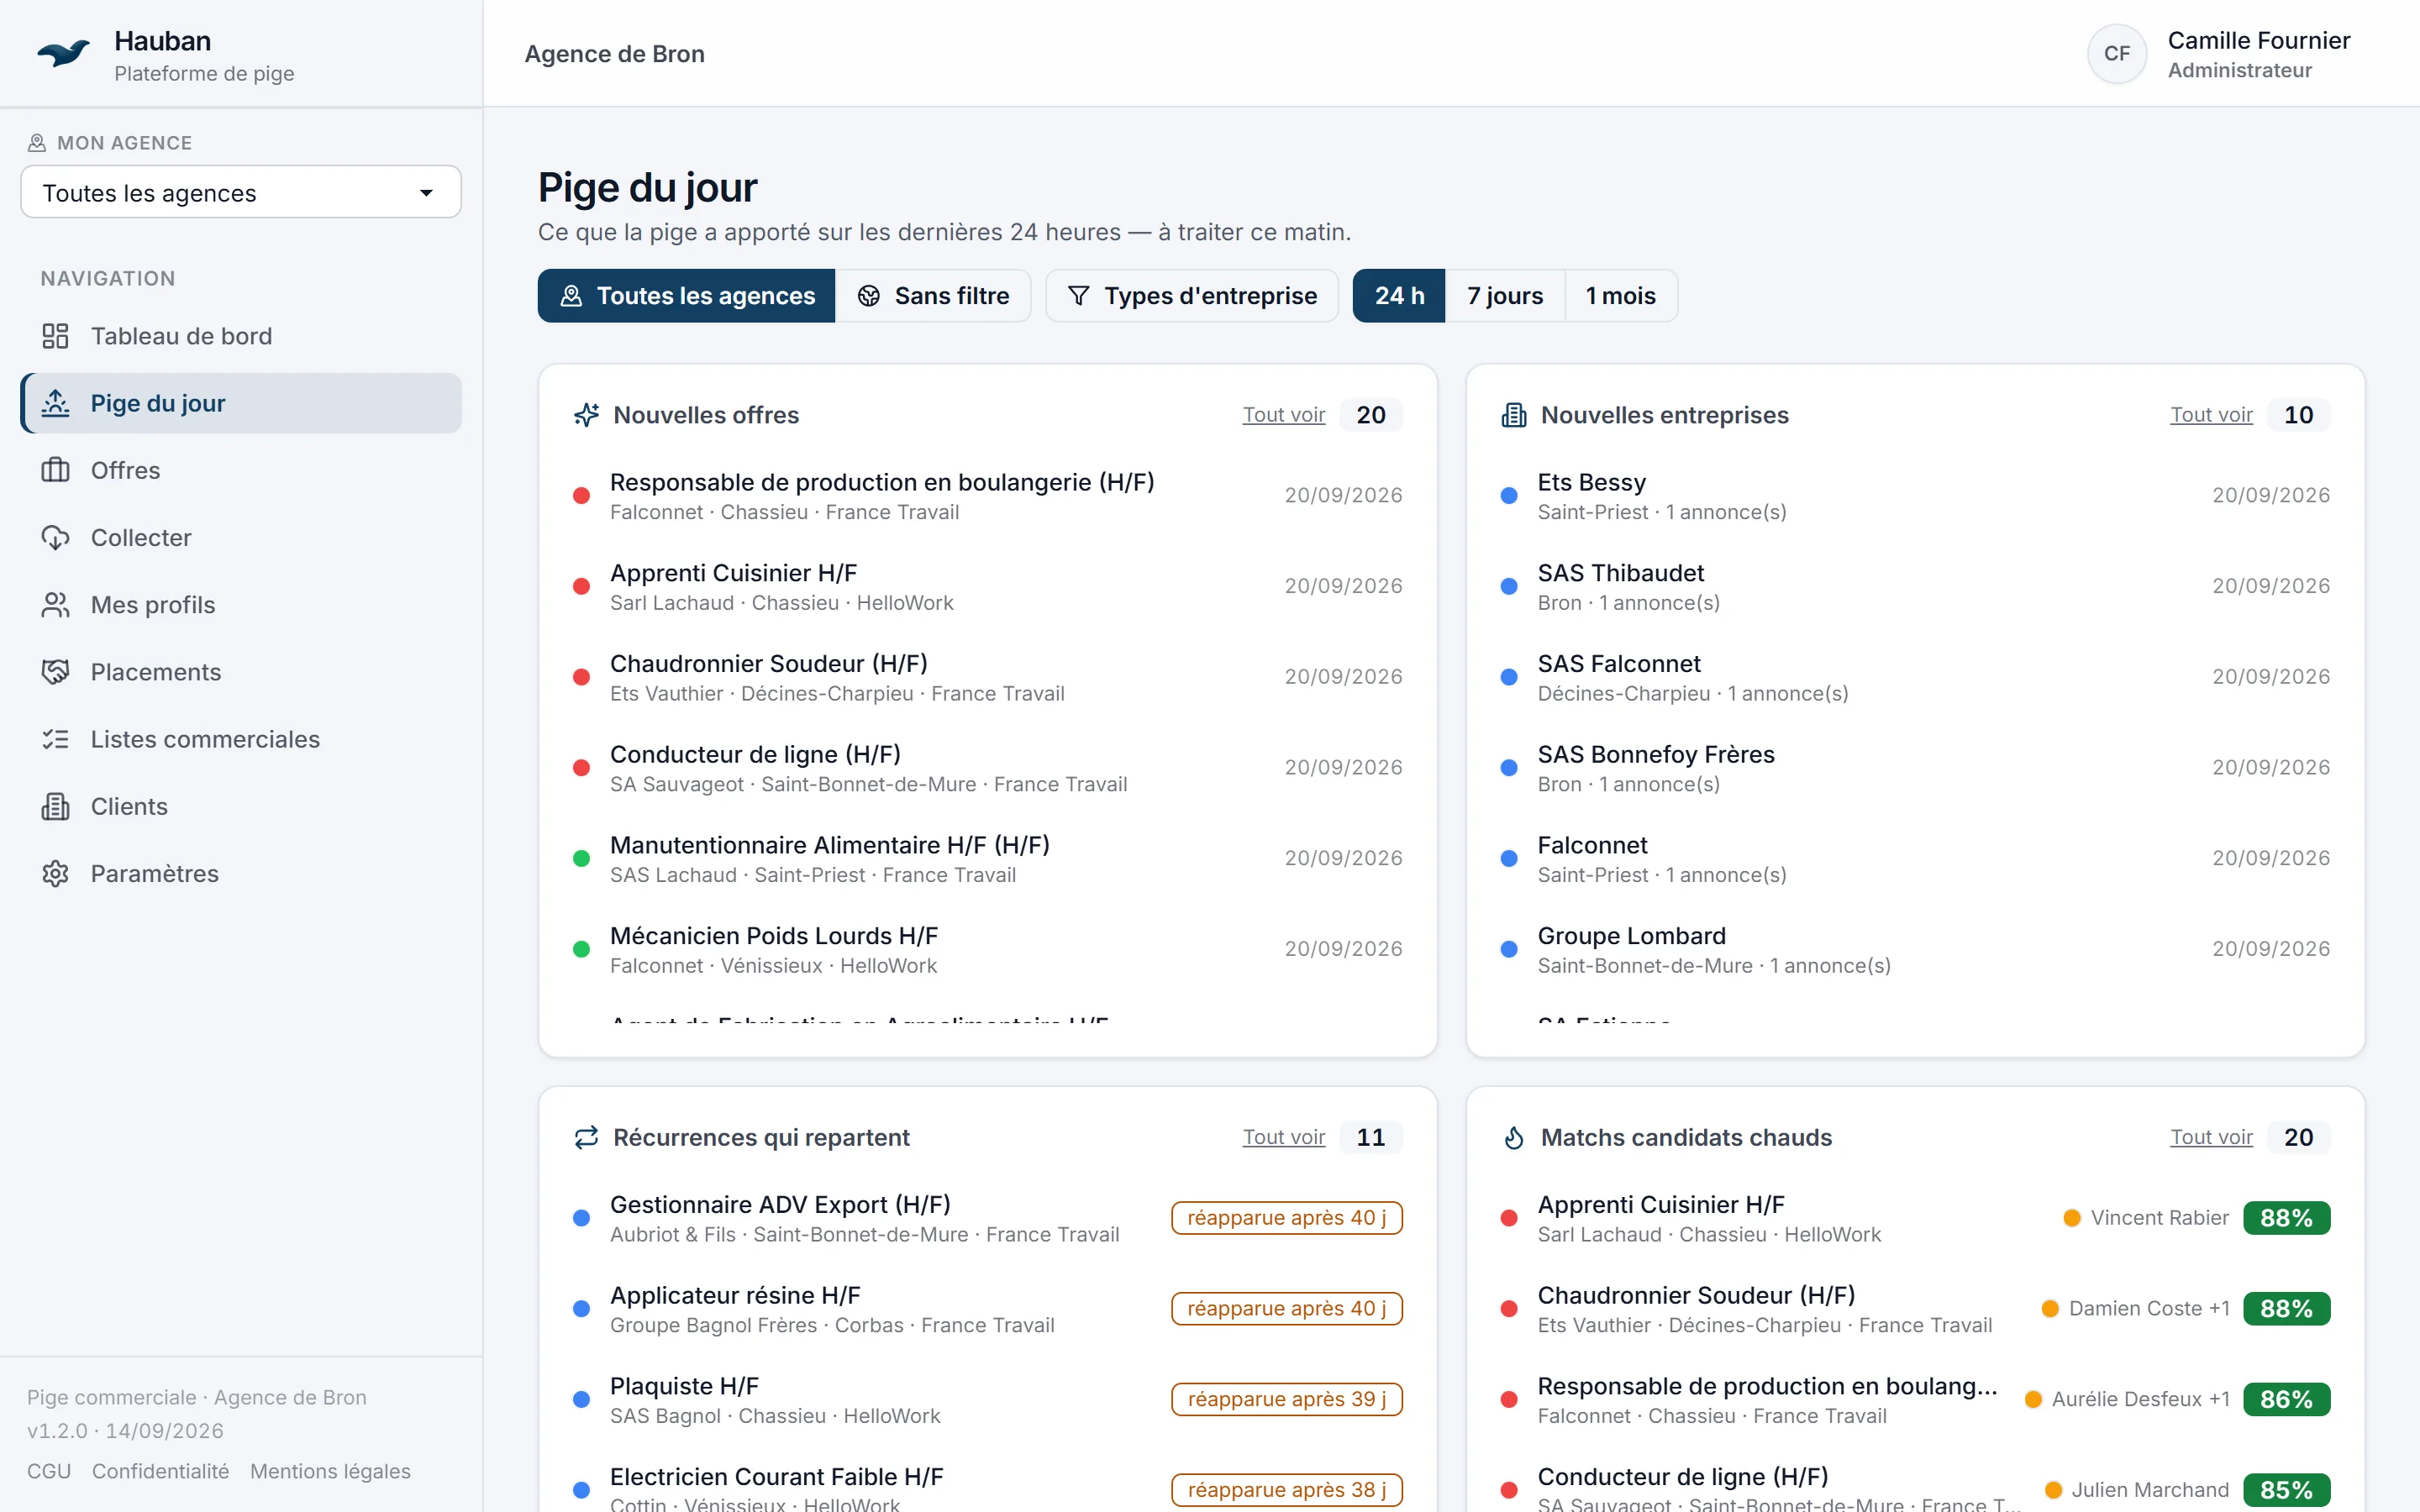Open the SAS Falconnet company
The image size is (2420, 1512).
[x=1915, y=678]
